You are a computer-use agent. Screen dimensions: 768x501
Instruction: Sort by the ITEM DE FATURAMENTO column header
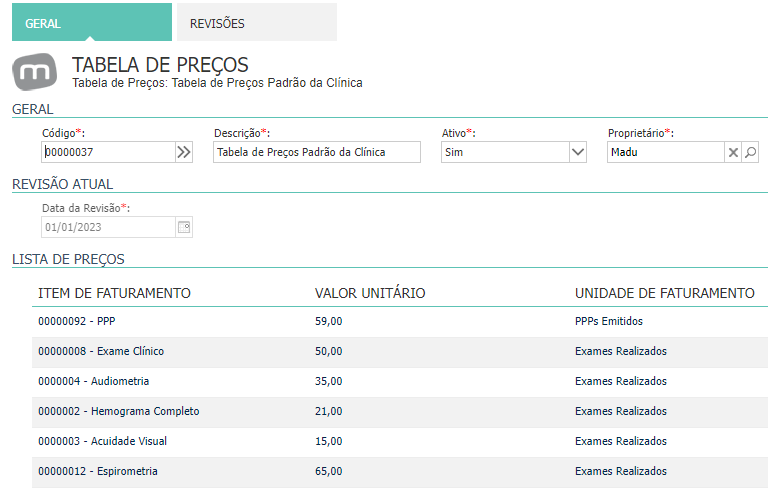tap(114, 293)
